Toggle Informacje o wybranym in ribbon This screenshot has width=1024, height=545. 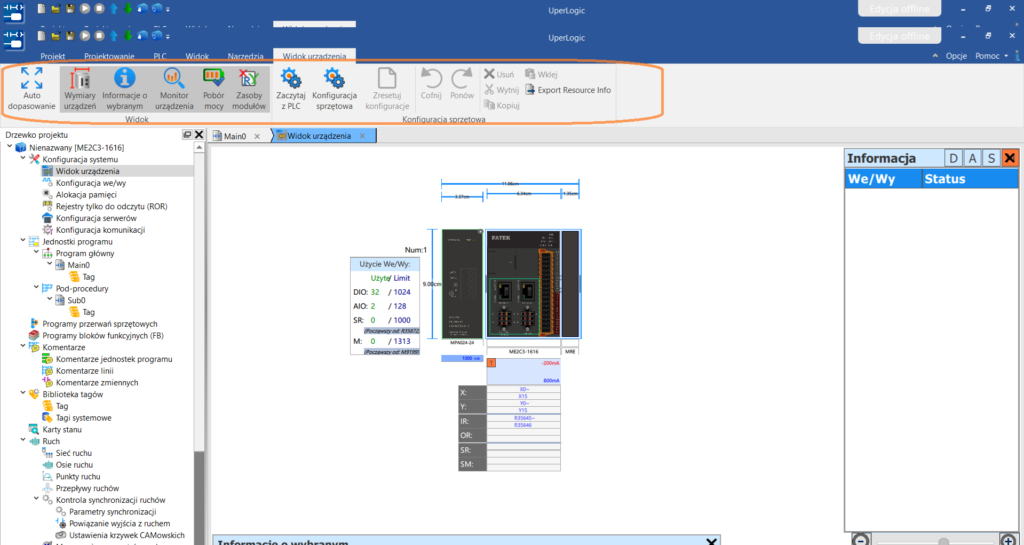point(125,89)
